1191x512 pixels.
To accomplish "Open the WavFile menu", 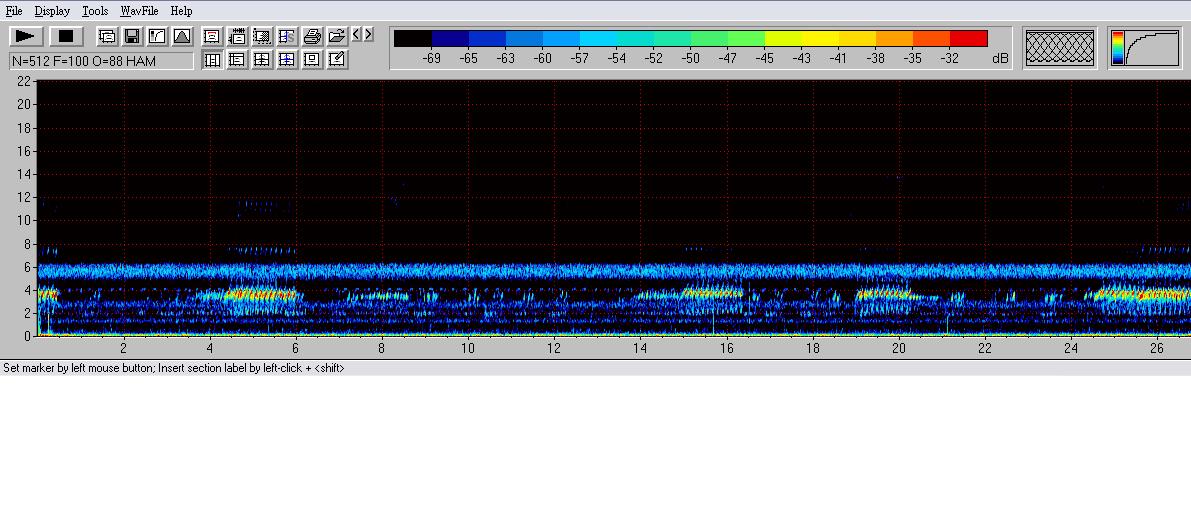I will click(139, 11).
